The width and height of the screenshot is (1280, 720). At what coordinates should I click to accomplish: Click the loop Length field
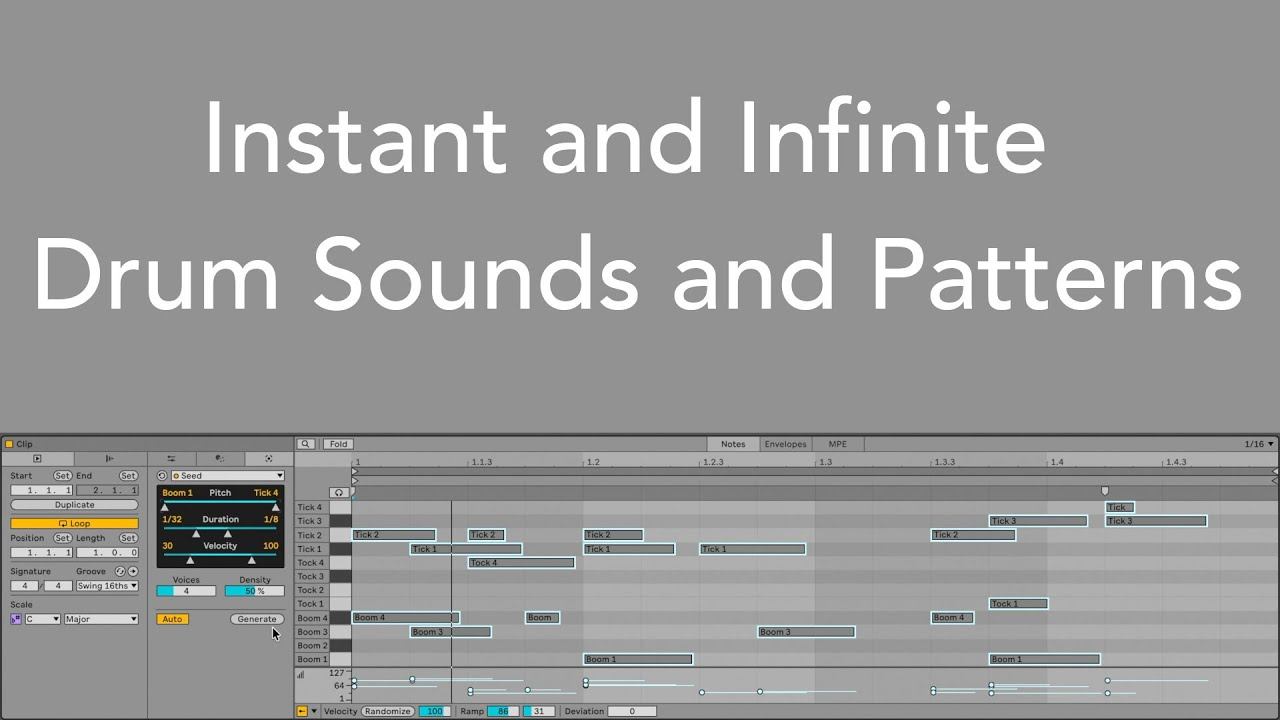[x=107, y=553]
